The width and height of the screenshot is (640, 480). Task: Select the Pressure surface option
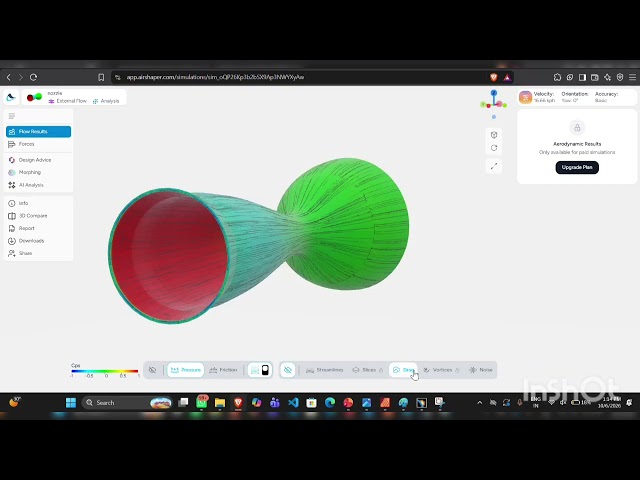coord(185,370)
